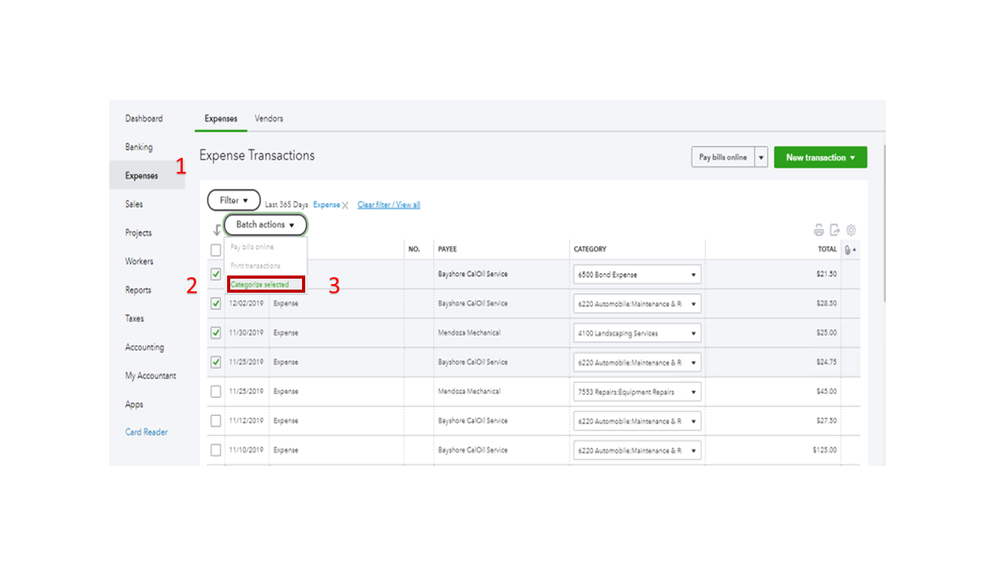Open the Filter dropdown
This screenshot has width=999, height=562.
coord(234,200)
